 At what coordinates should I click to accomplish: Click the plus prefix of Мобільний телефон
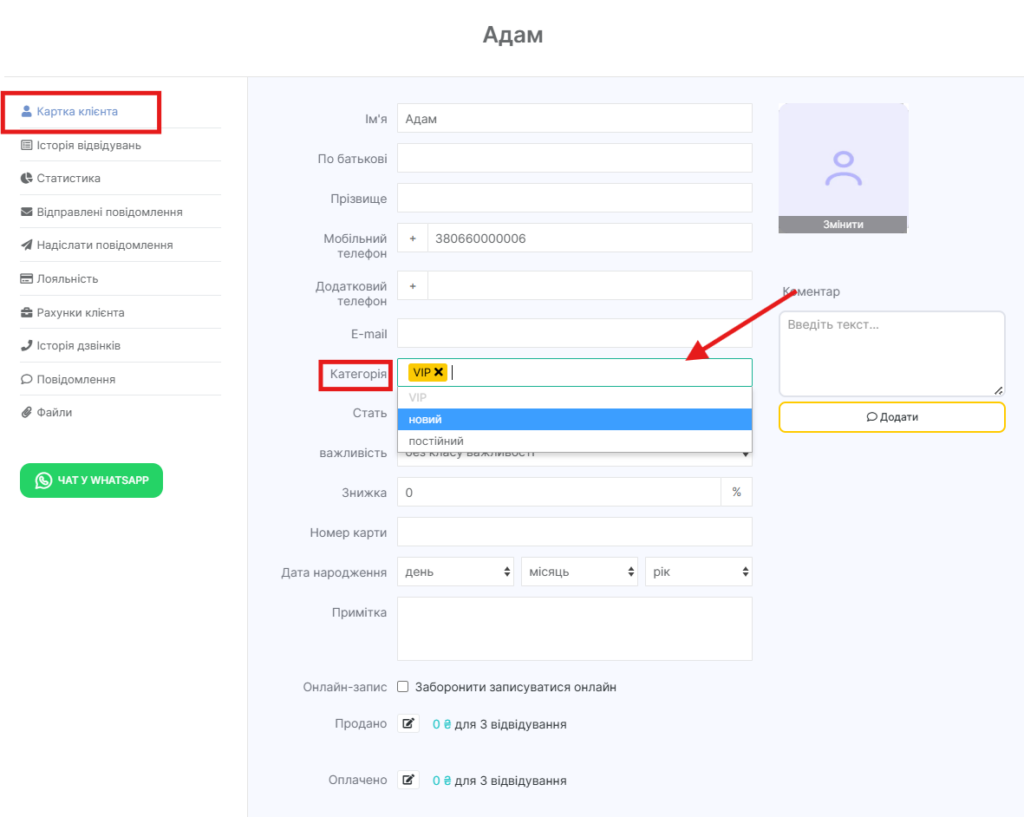(412, 239)
